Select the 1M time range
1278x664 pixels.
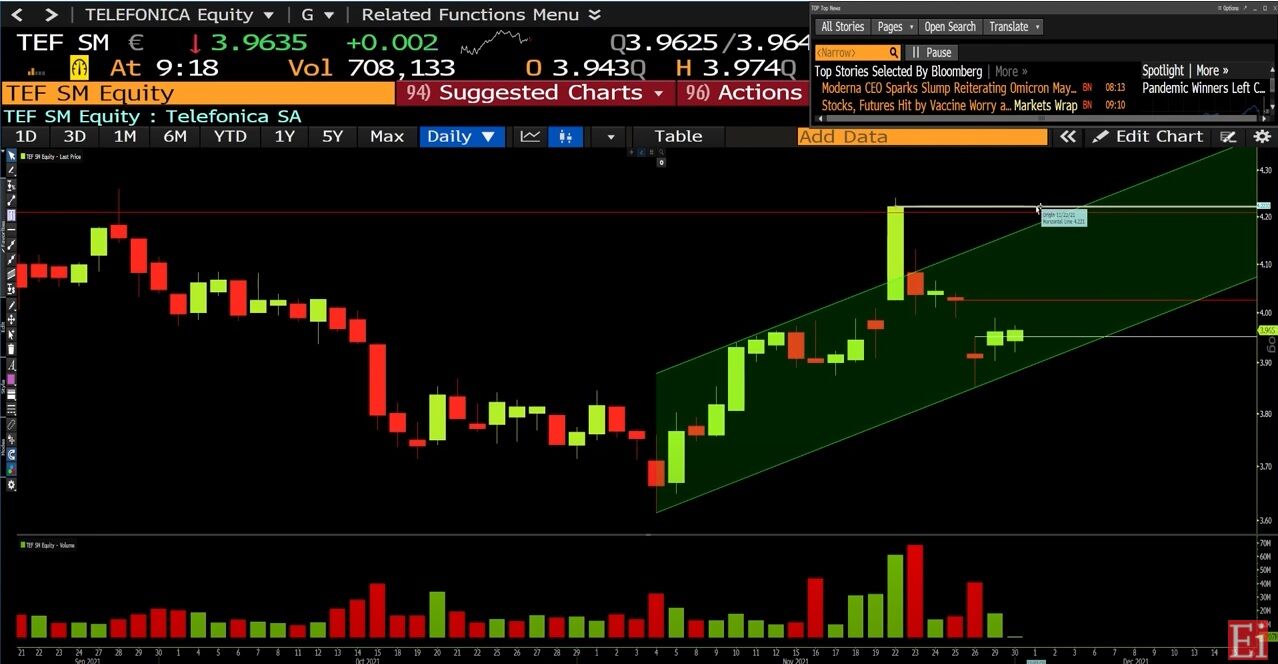point(124,137)
